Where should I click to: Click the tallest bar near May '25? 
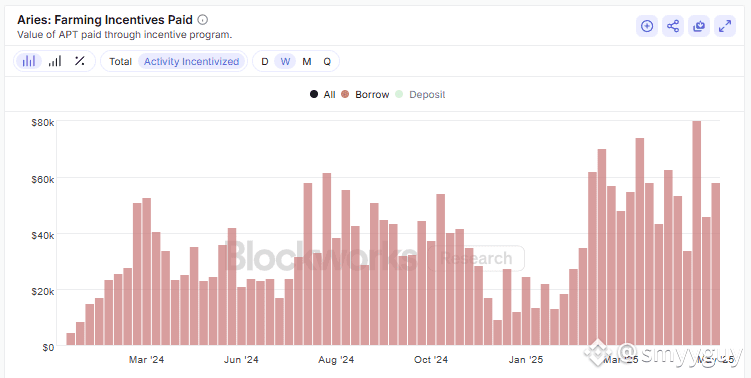(x=697, y=233)
